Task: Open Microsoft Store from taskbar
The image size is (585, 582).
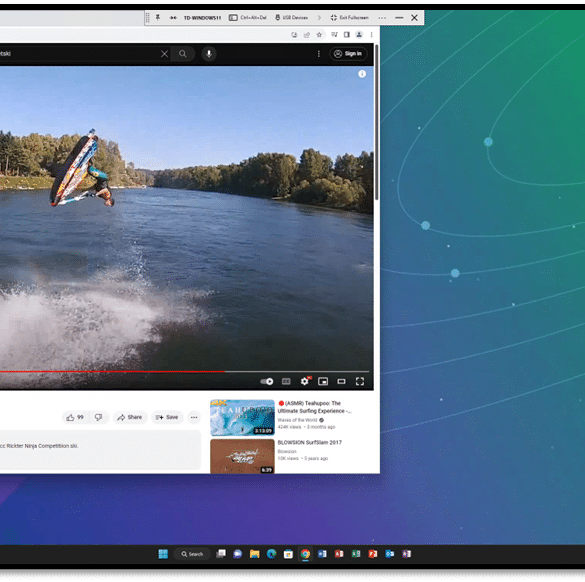Action: (288, 554)
